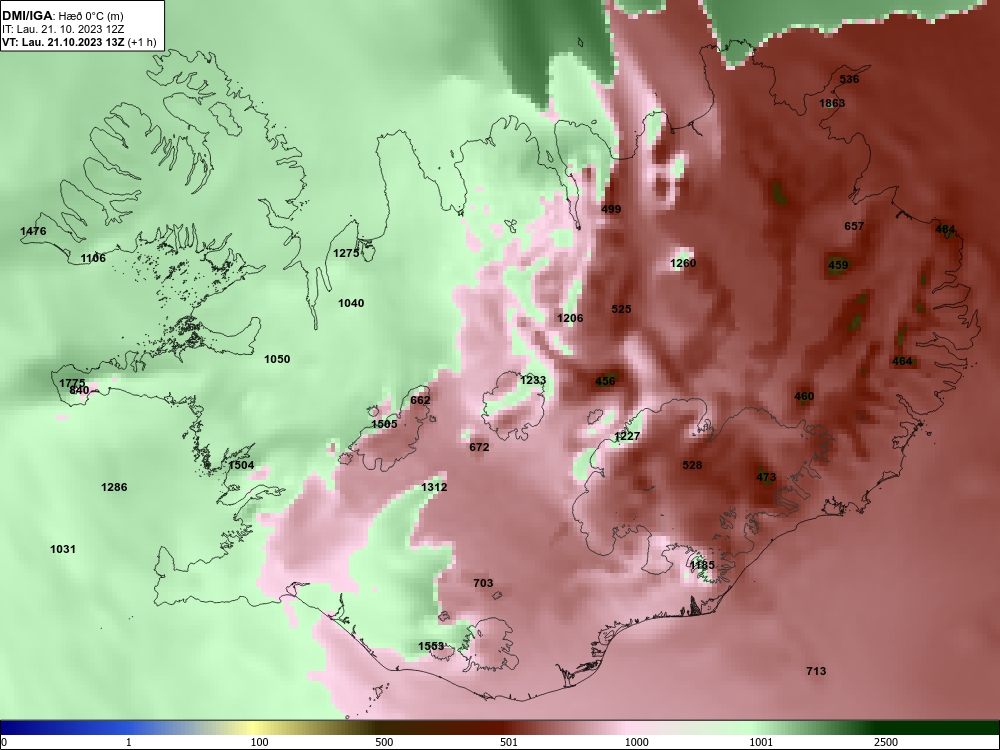1000x750 pixels.
Task: Select the 1476 value on the map
Action: click(x=33, y=232)
